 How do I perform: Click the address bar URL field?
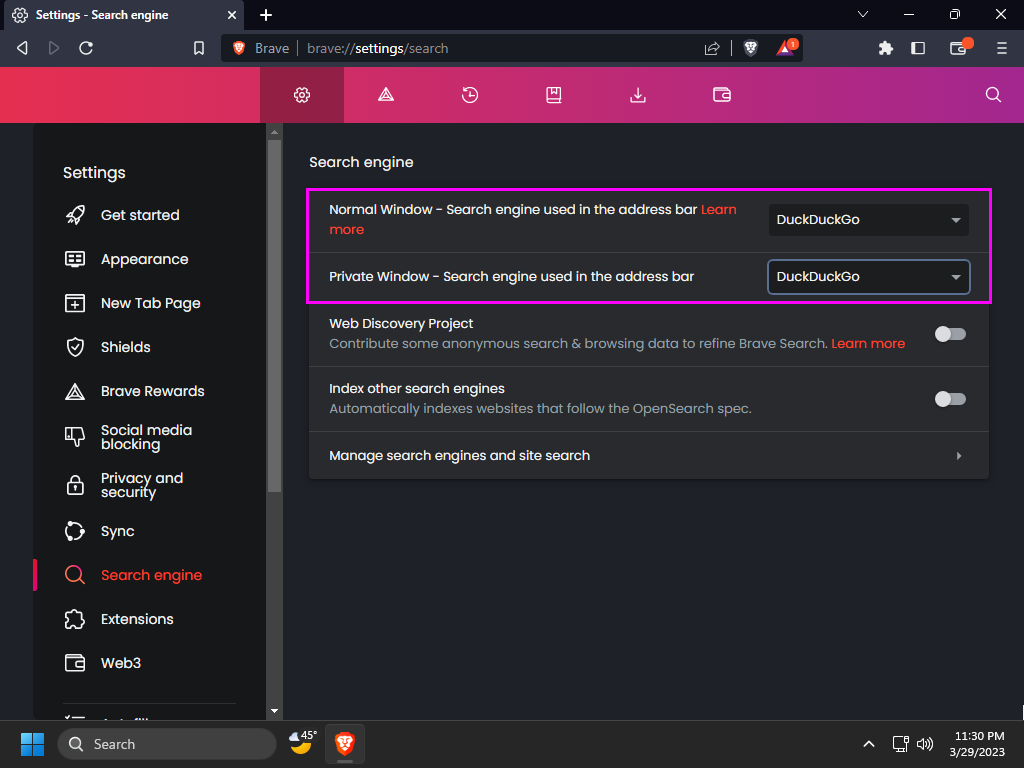tap(496, 48)
